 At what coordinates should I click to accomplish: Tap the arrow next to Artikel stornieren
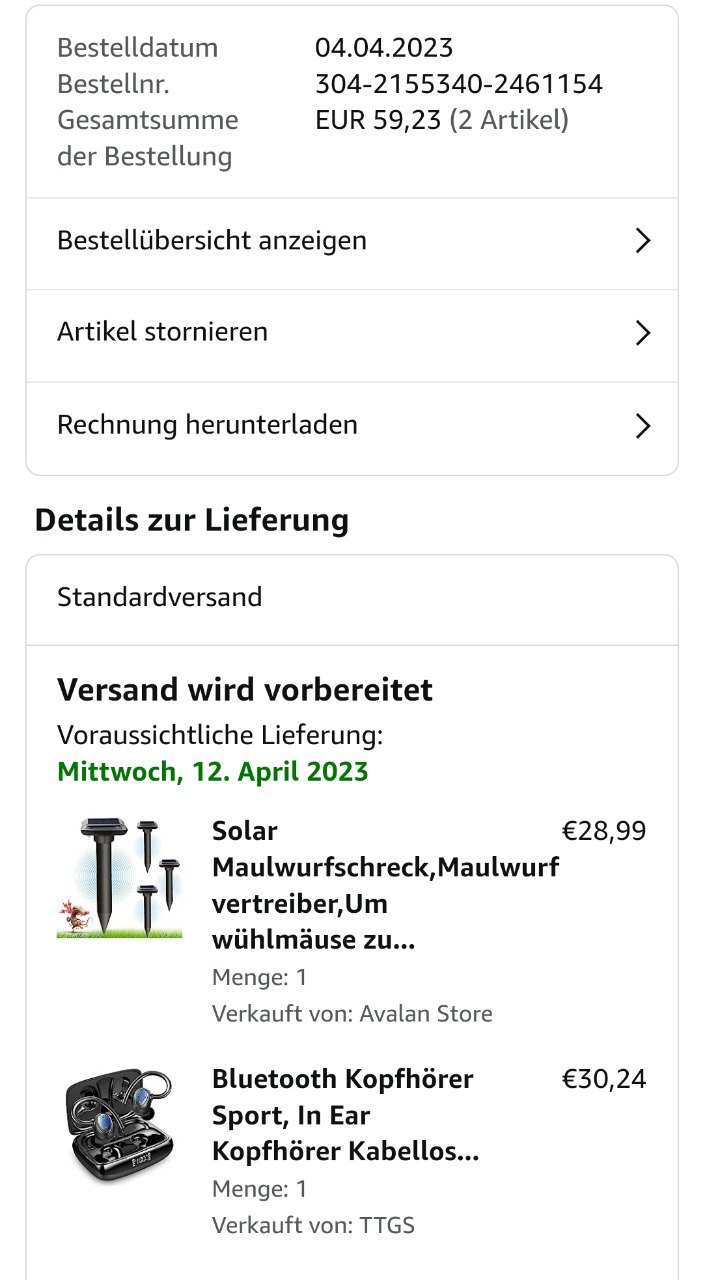coord(643,333)
